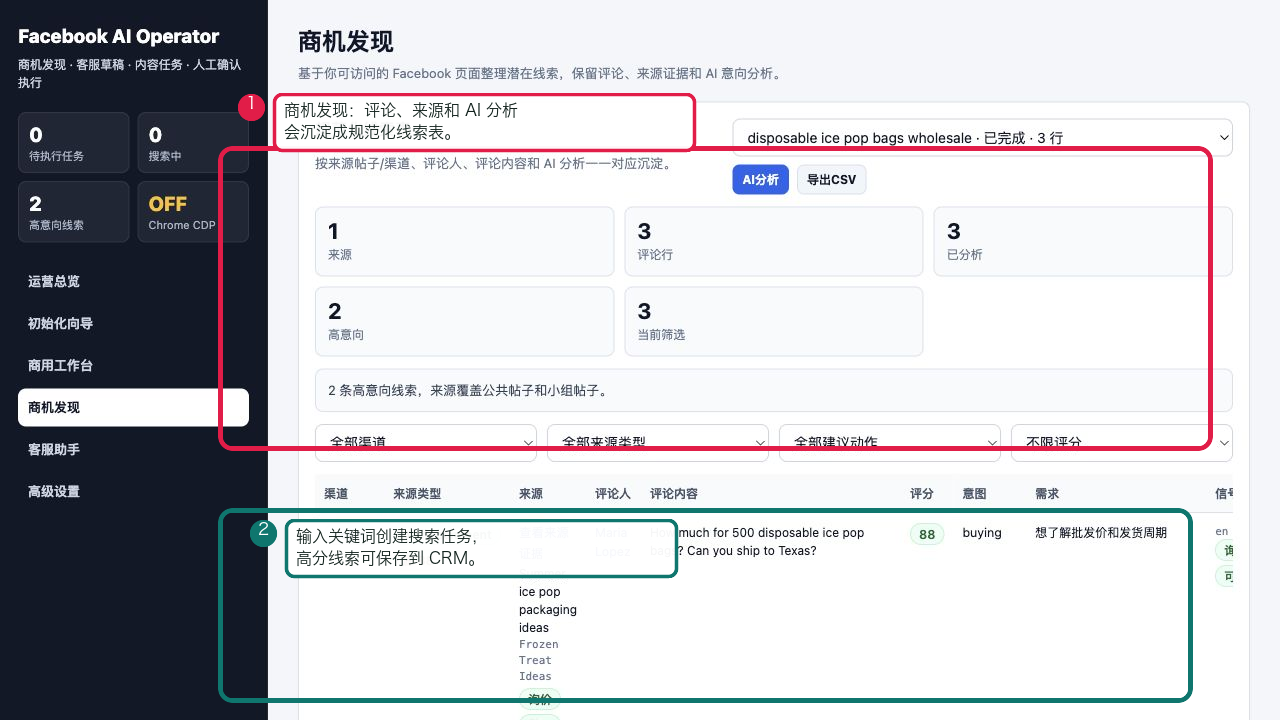The width and height of the screenshot is (1280, 720).
Task: Click the 高意向线索 stat card
Action: click(x=74, y=212)
